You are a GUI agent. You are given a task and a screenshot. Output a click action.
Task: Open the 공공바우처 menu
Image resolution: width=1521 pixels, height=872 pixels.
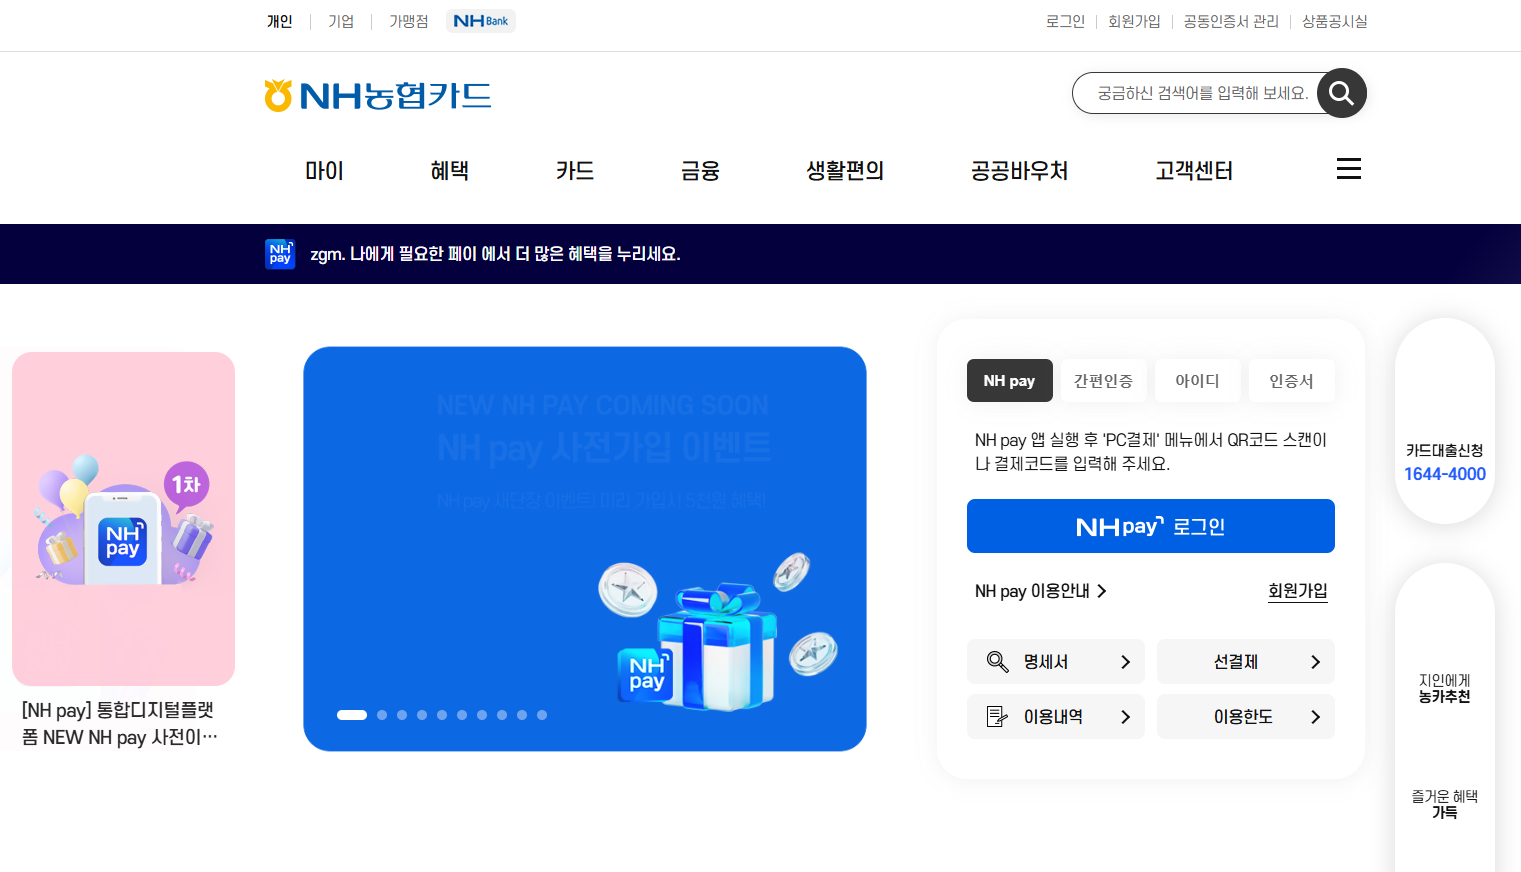coord(1020,171)
